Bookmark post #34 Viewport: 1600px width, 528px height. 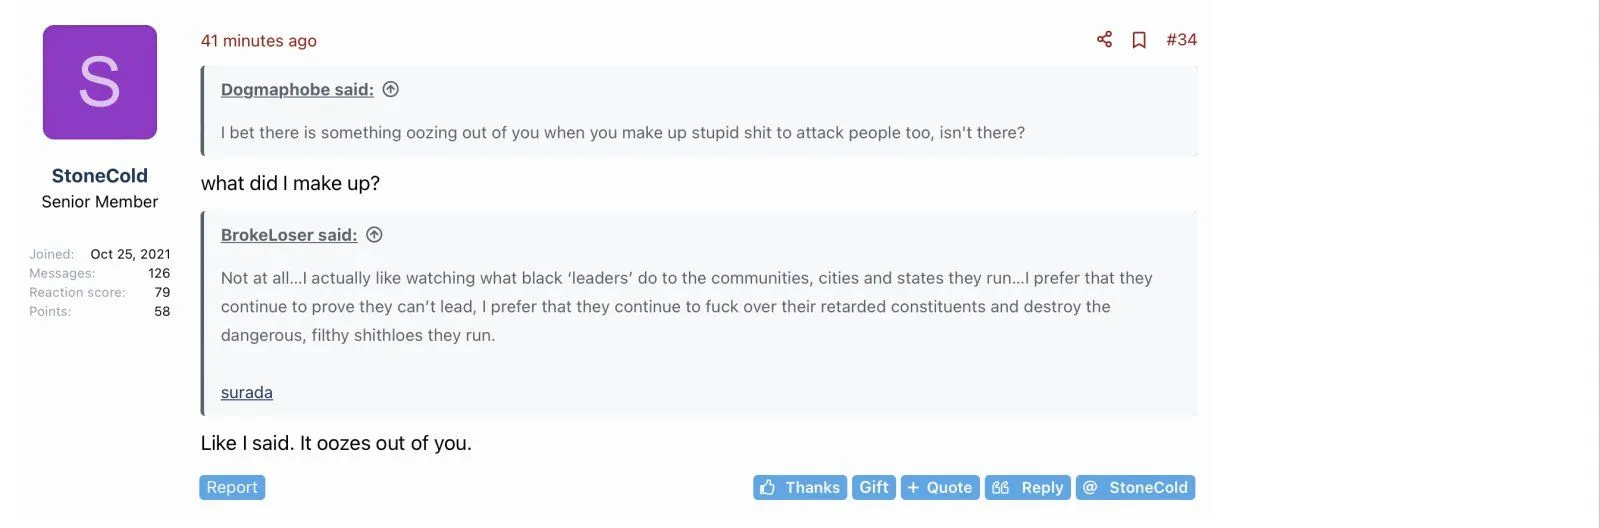pyautogui.click(x=1139, y=40)
